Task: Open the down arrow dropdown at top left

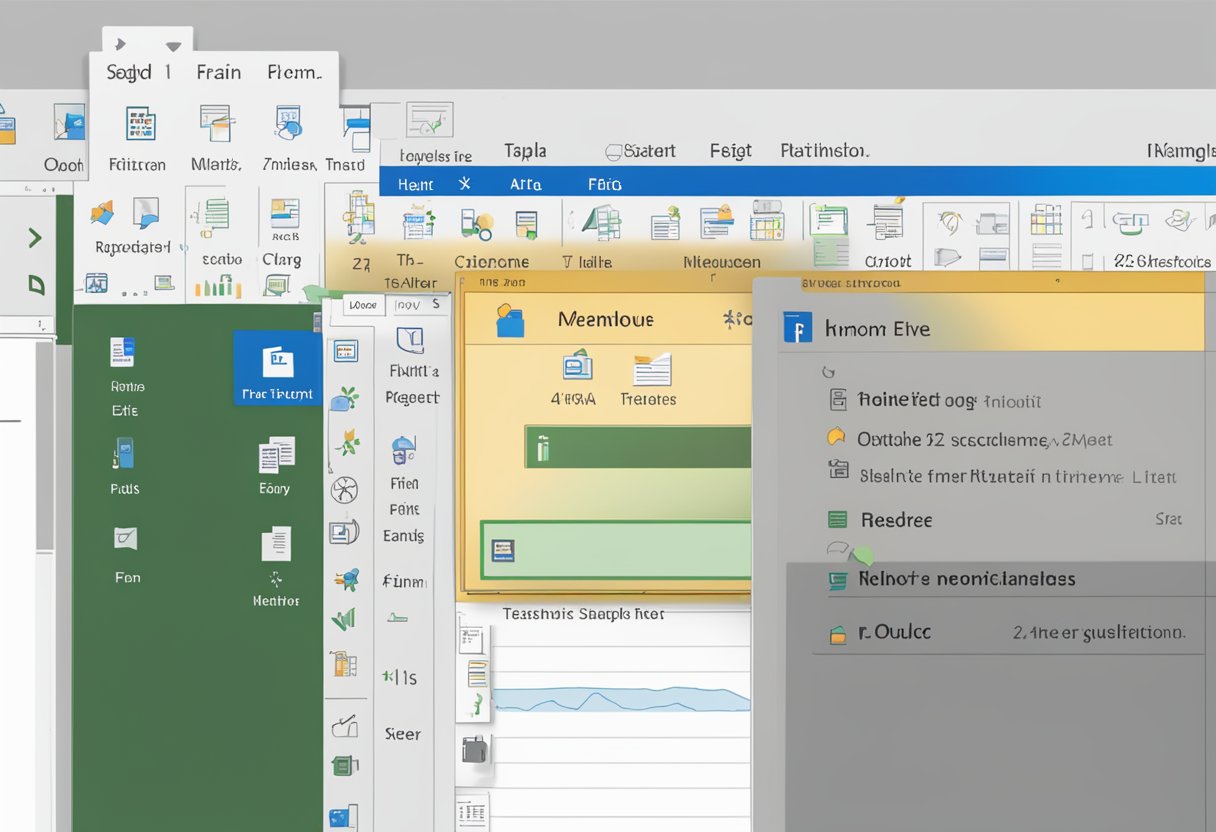Action: 173,46
